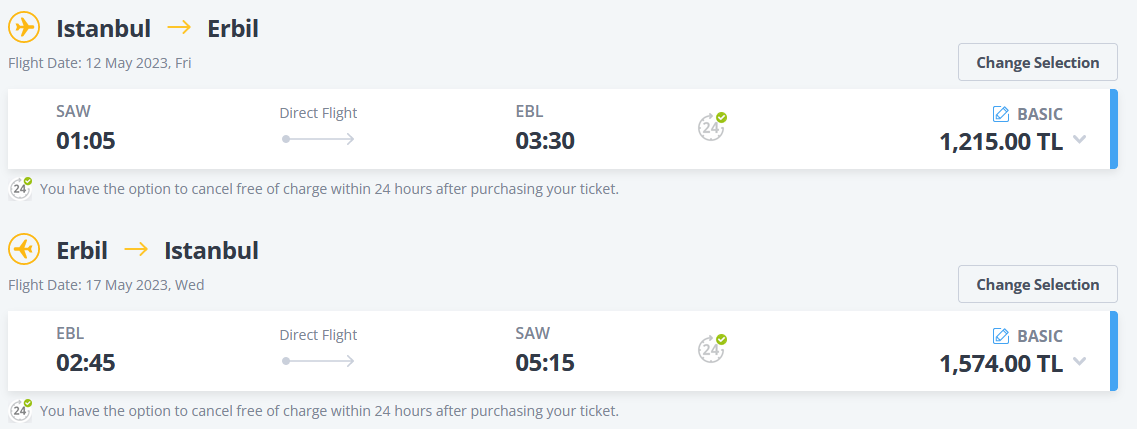Click the 24-hour cancellation icon on SAW–EBL flight
The height and width of the screenshot is (429, 1137).
(712, 126)
